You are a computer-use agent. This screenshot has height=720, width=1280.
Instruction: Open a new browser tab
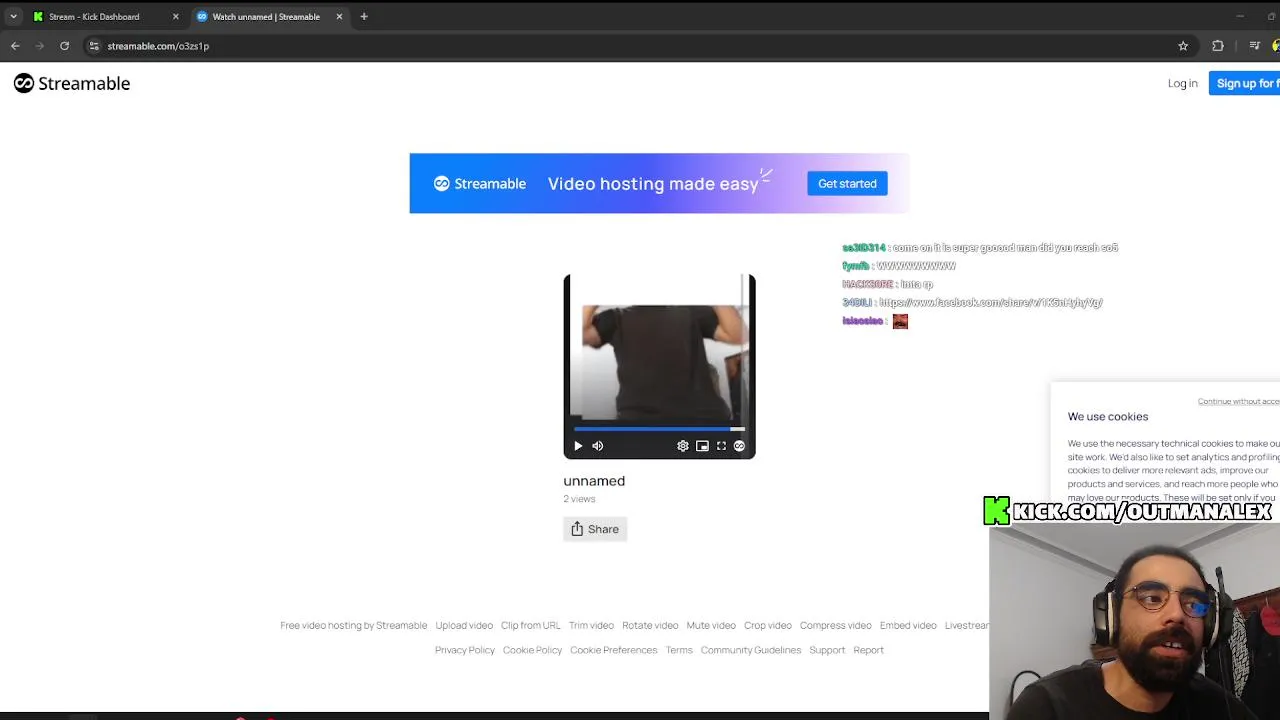[364, 16]
